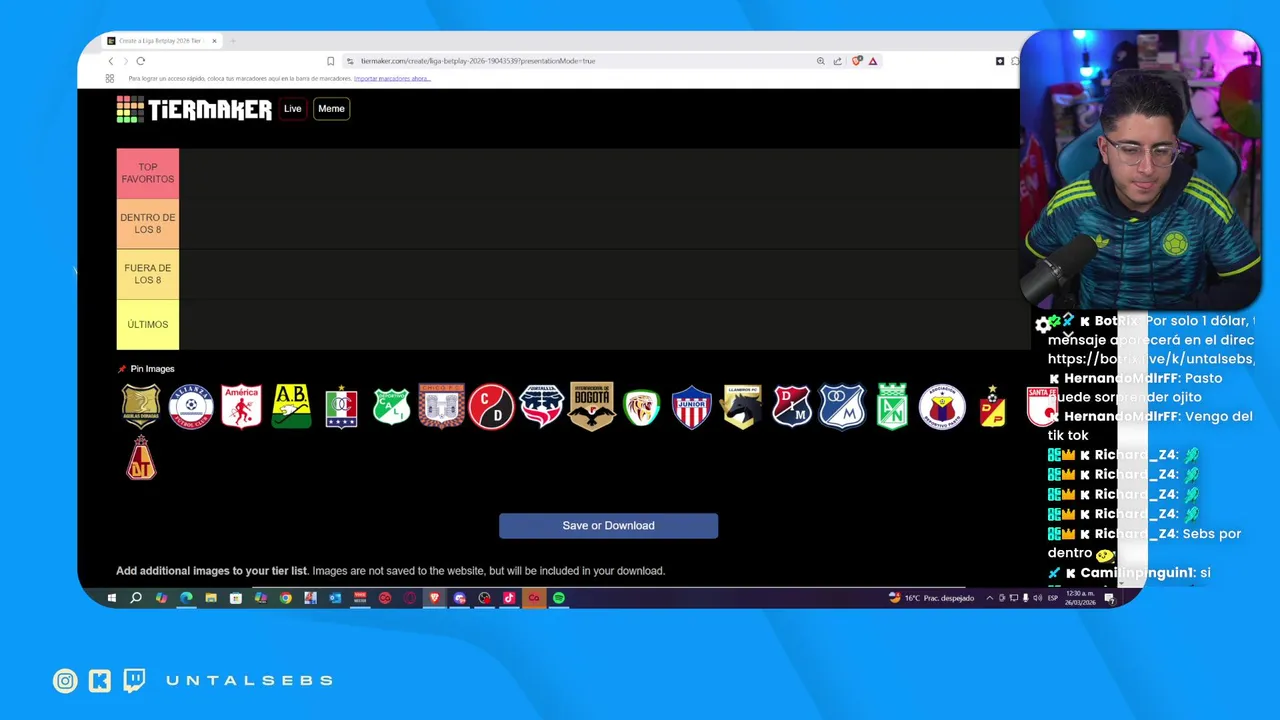Viewport: 1280px width, 720px height.
Task: Select the blue Millonarios crest
Action: (841, 407)
